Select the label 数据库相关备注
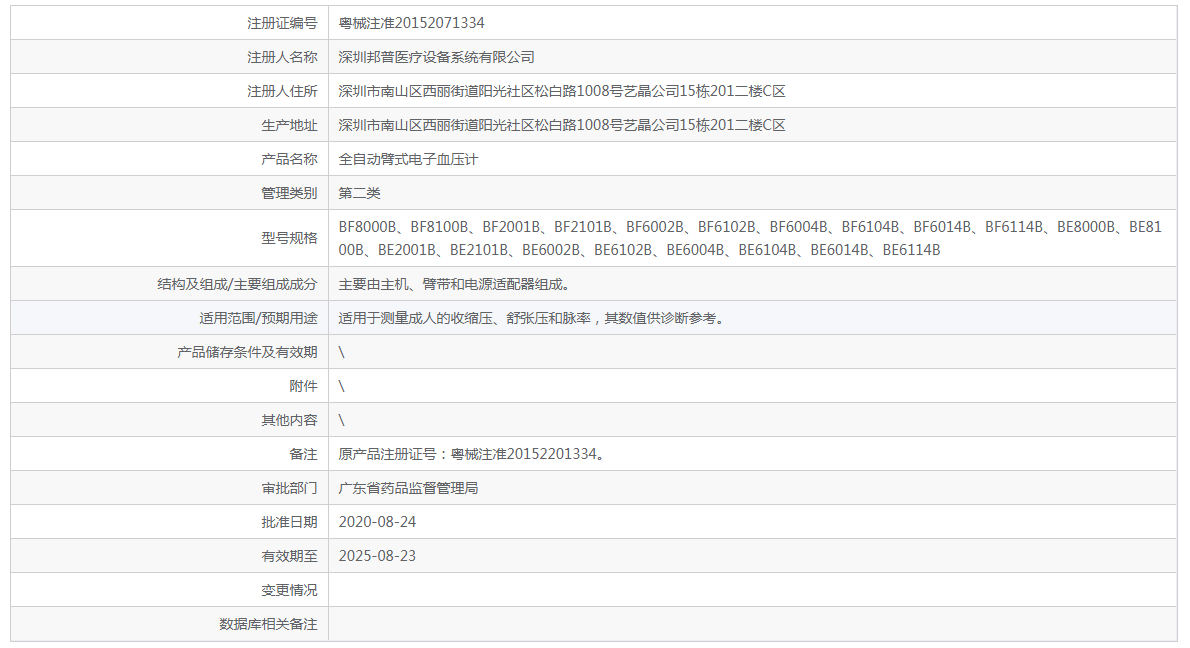This screenshot has width=1190, height=648. [268, 624]
